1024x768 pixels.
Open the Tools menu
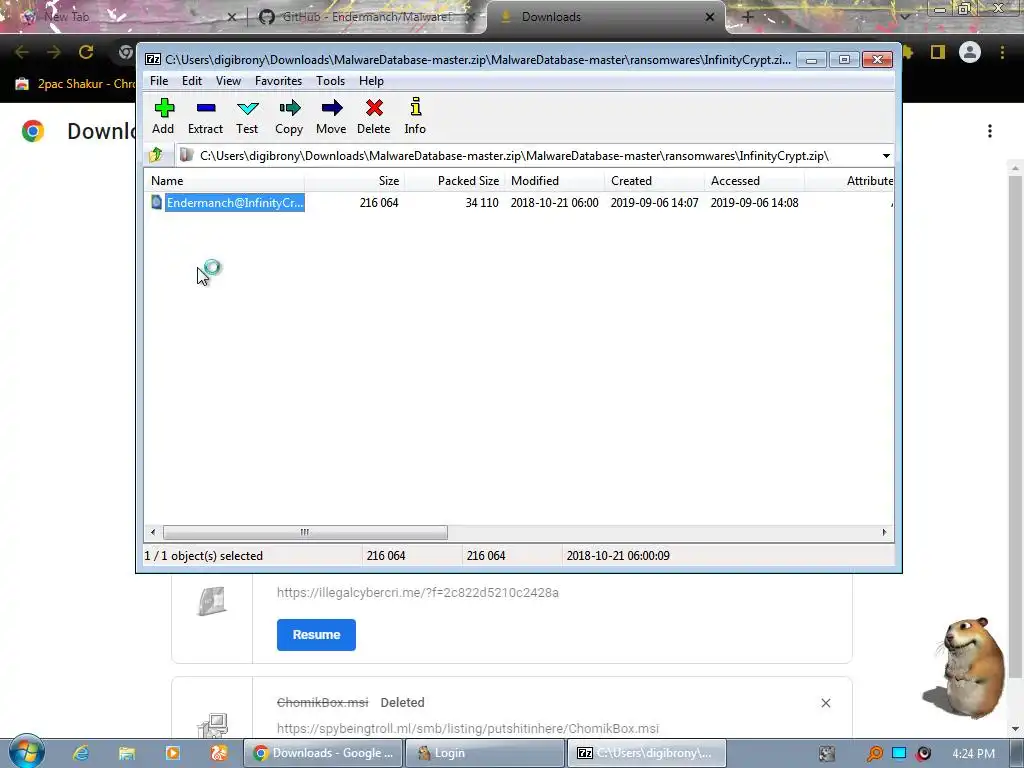pos(330,81)
